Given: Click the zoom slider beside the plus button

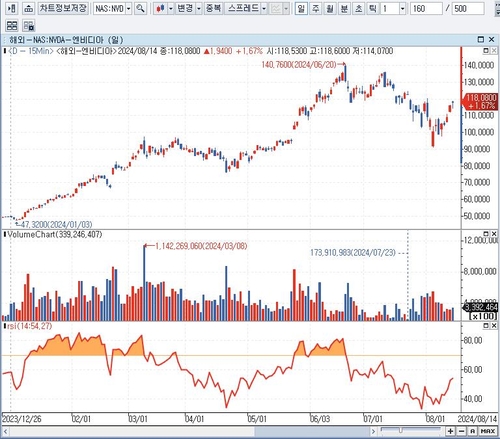Looking at the screenshot, I should 411,431.
